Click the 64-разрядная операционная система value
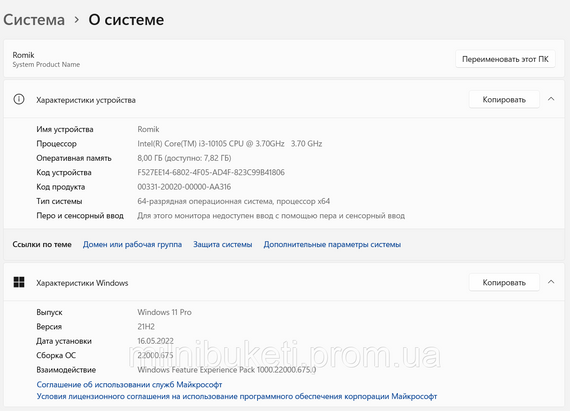570x411 pixels. [x=234, y=201]
